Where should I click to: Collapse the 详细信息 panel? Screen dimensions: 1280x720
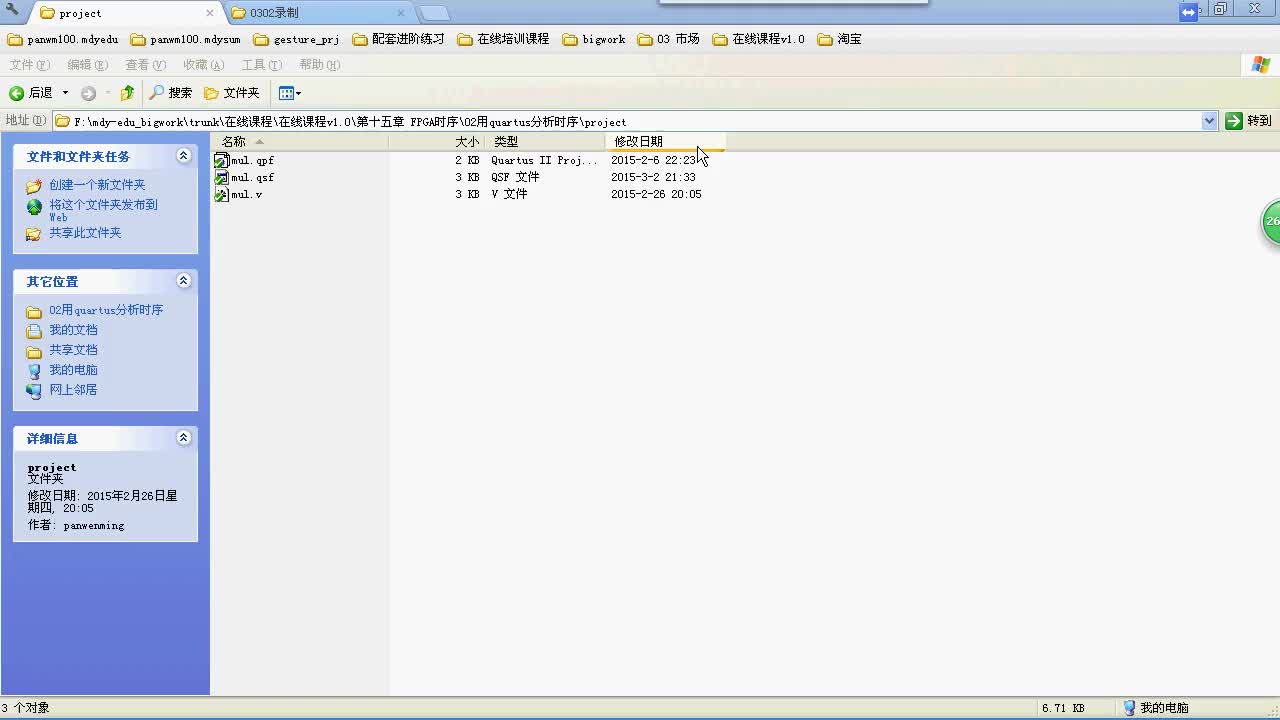pyautogui.click(x=183, y=438)
